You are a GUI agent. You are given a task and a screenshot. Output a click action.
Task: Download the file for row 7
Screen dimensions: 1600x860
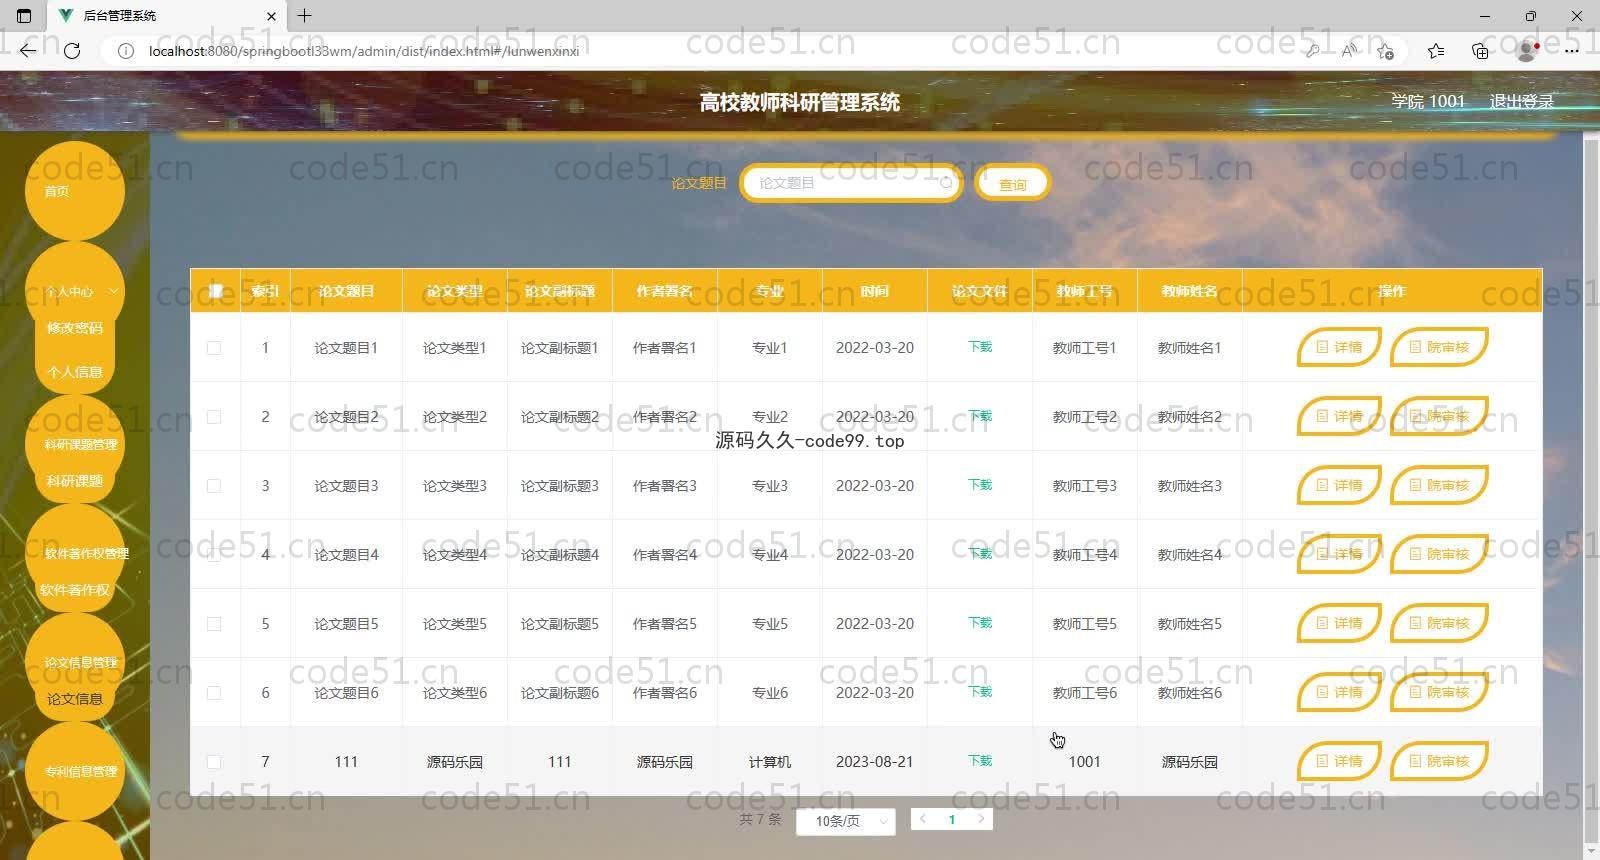coord(980,761)
